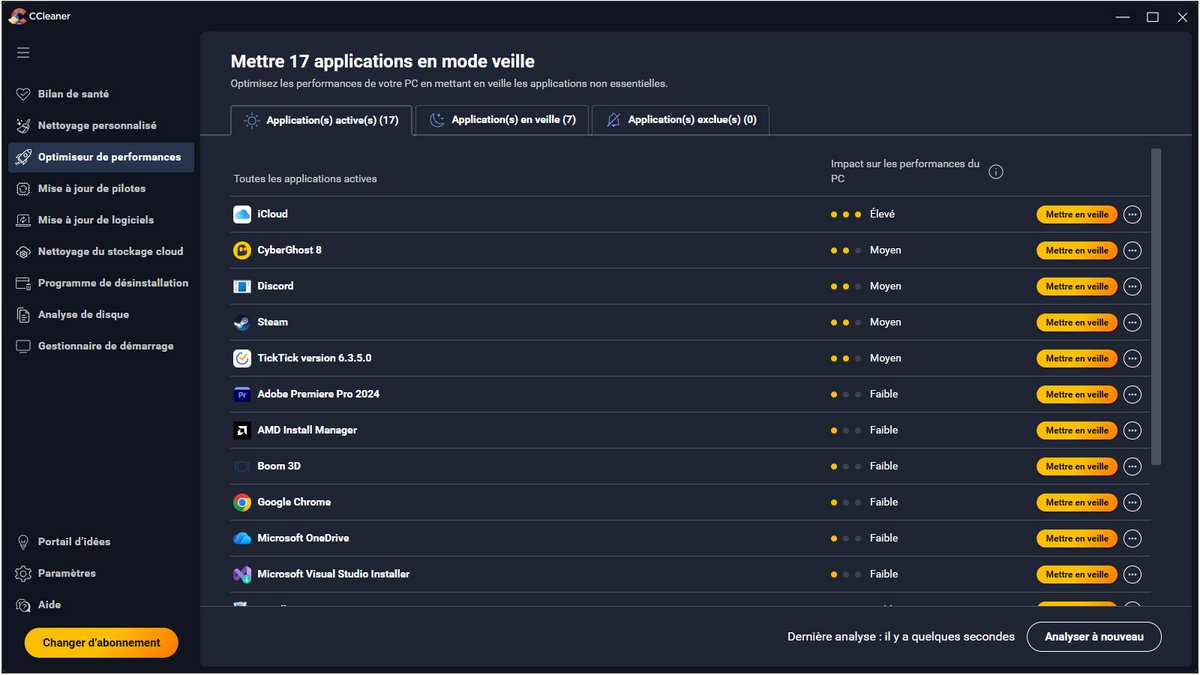Click the Microsoft OneDrive cloud icon
1200x675 pixels.
coord(242,538)
